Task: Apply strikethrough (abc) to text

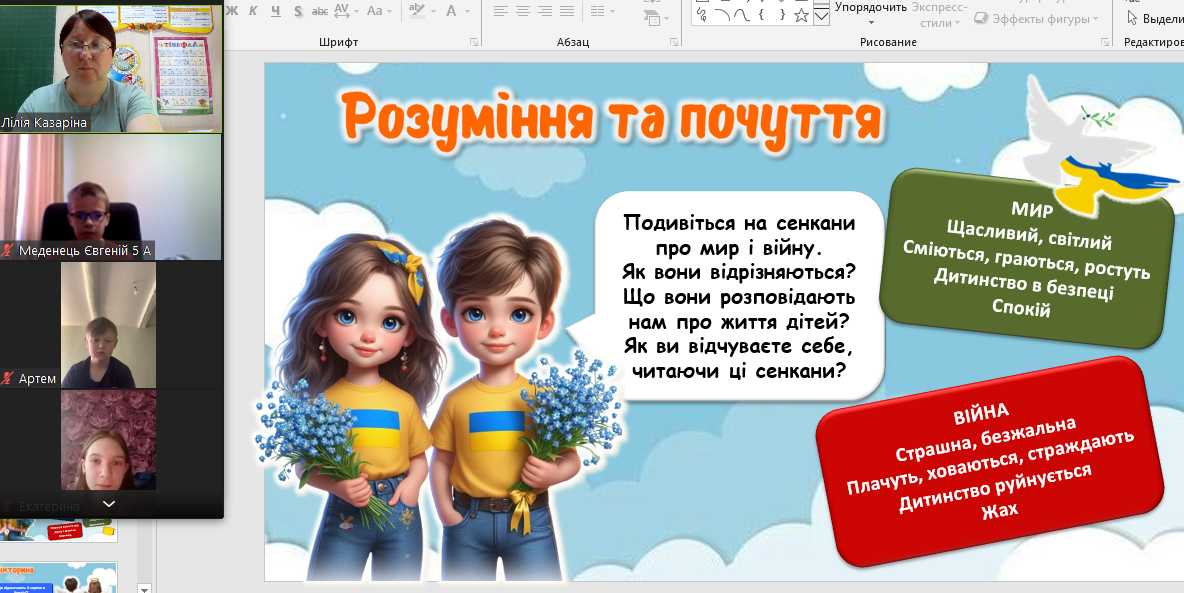Action: (320, 11)
